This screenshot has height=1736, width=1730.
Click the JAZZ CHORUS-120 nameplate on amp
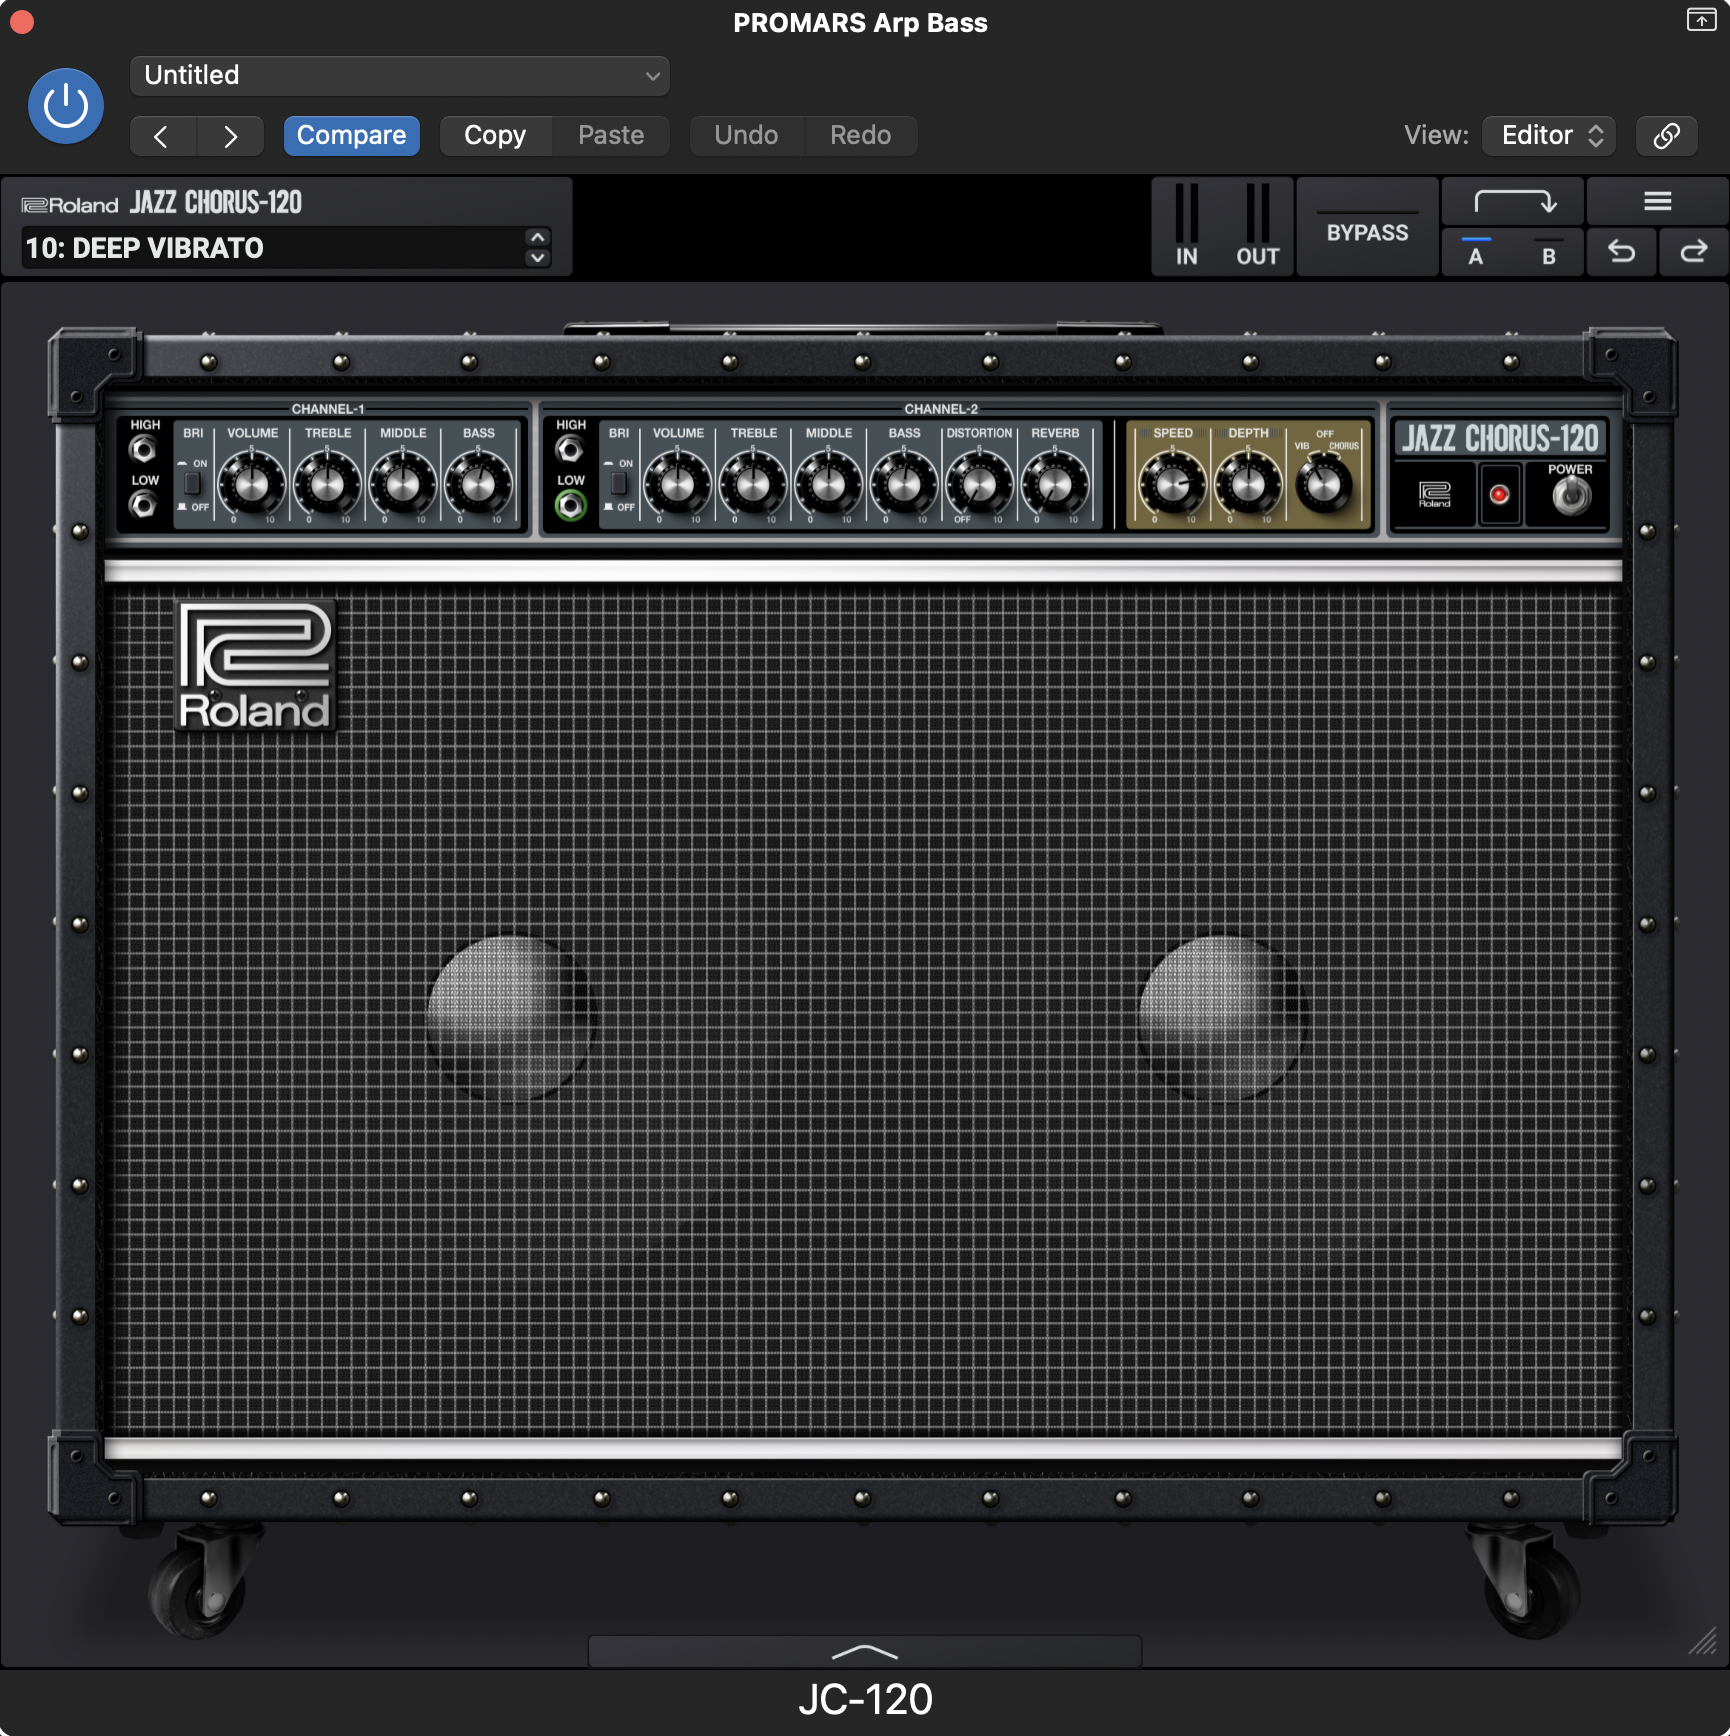[x=1500, y=438]
